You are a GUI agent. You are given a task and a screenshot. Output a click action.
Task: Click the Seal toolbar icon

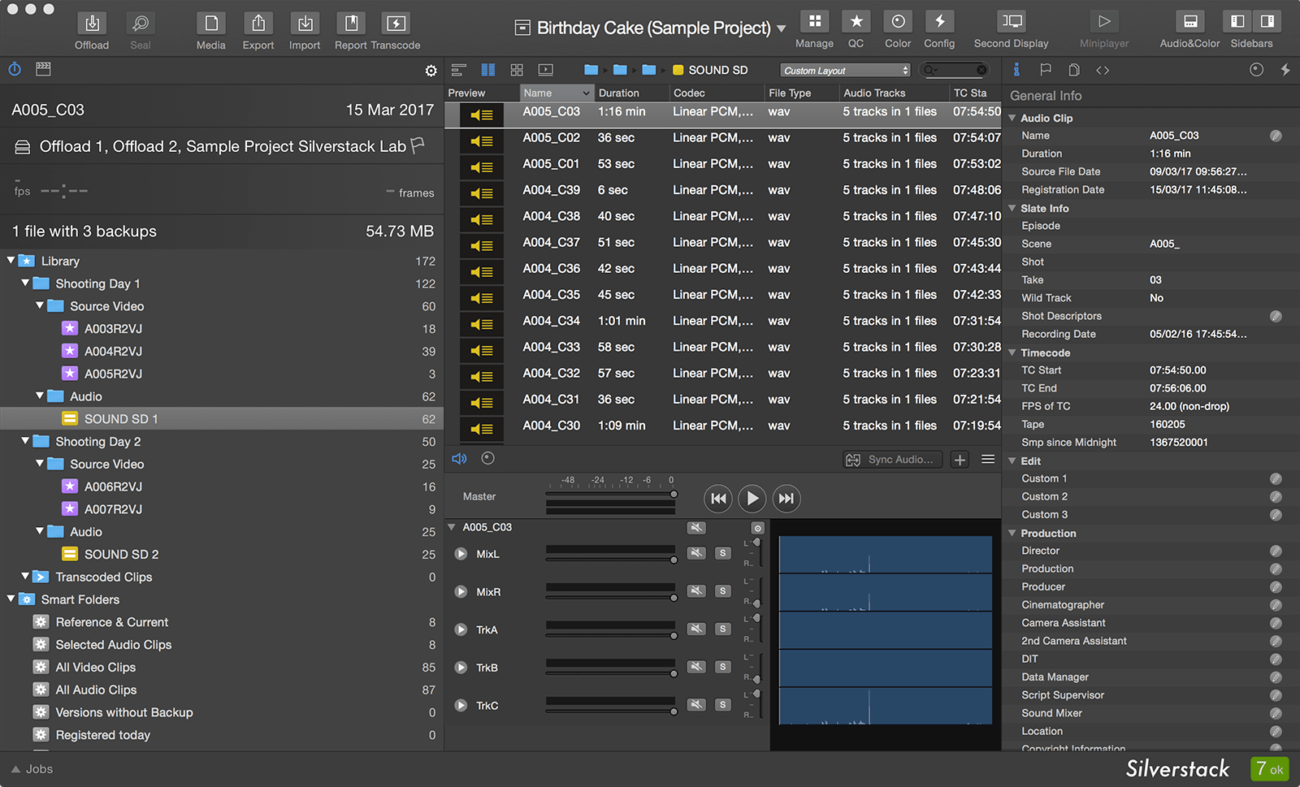point(141,24)
